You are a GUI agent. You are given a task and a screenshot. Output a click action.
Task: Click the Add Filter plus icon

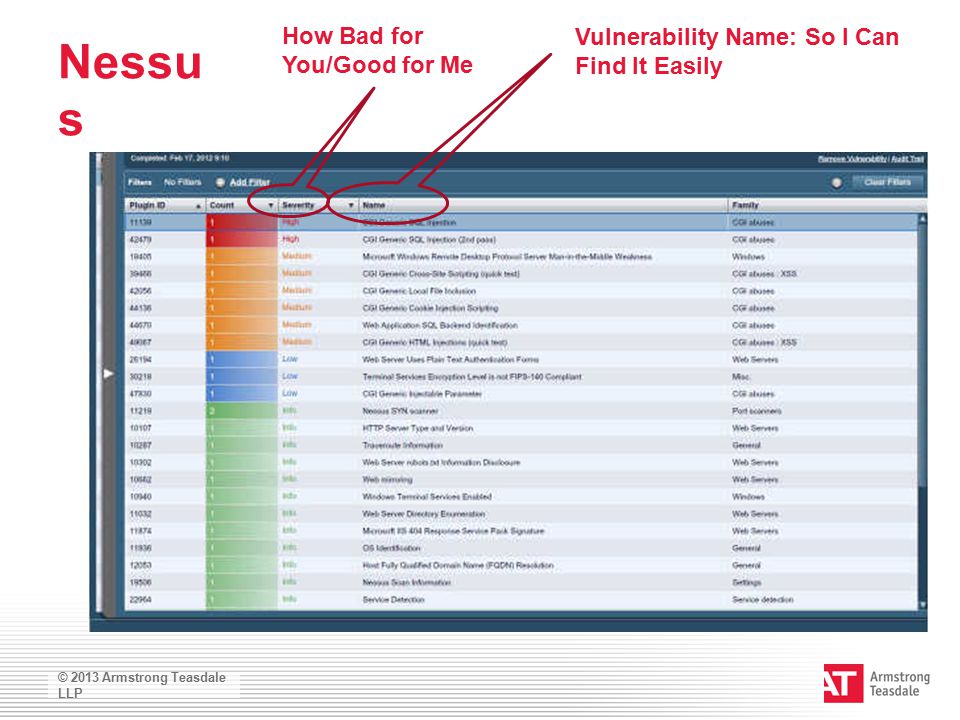(220, 182)
